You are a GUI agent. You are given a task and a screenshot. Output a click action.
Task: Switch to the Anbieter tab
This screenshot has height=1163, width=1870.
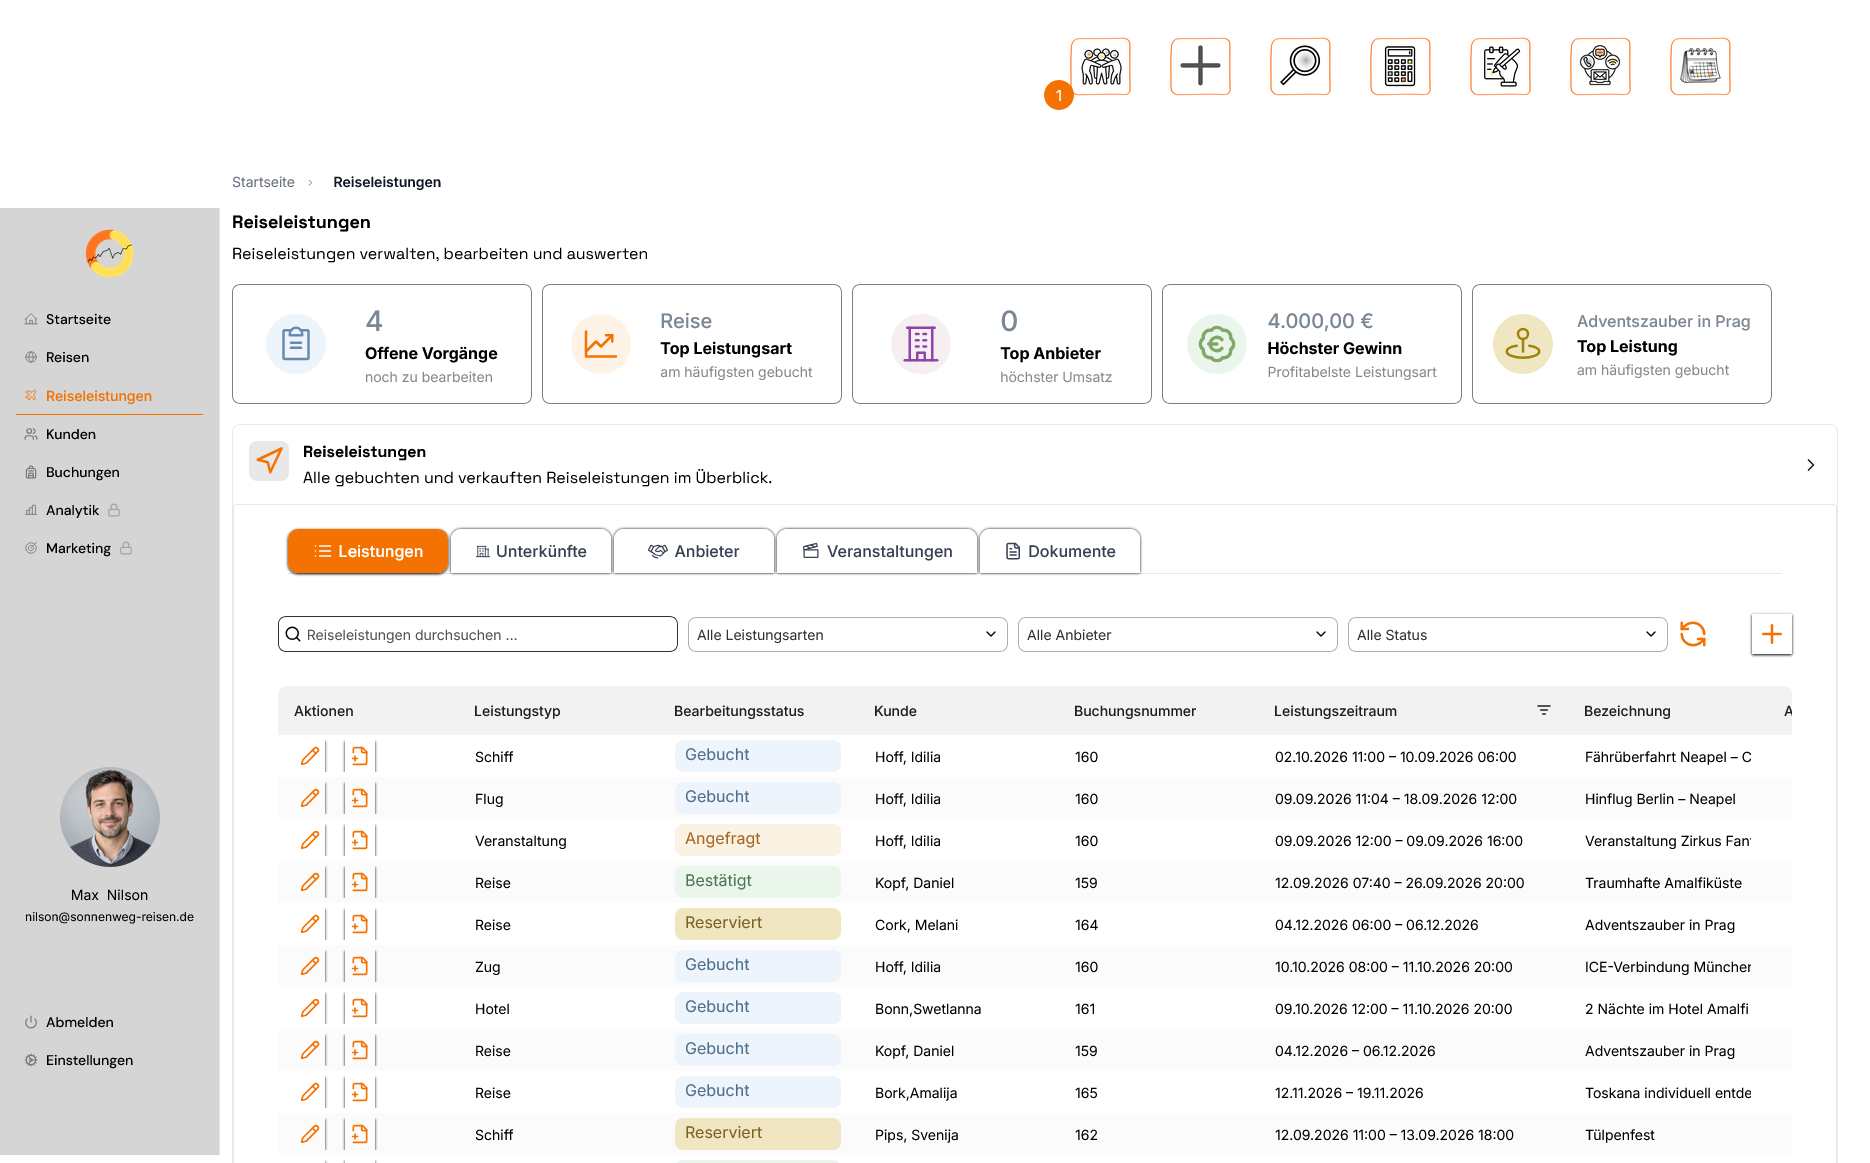click(694, 551)
